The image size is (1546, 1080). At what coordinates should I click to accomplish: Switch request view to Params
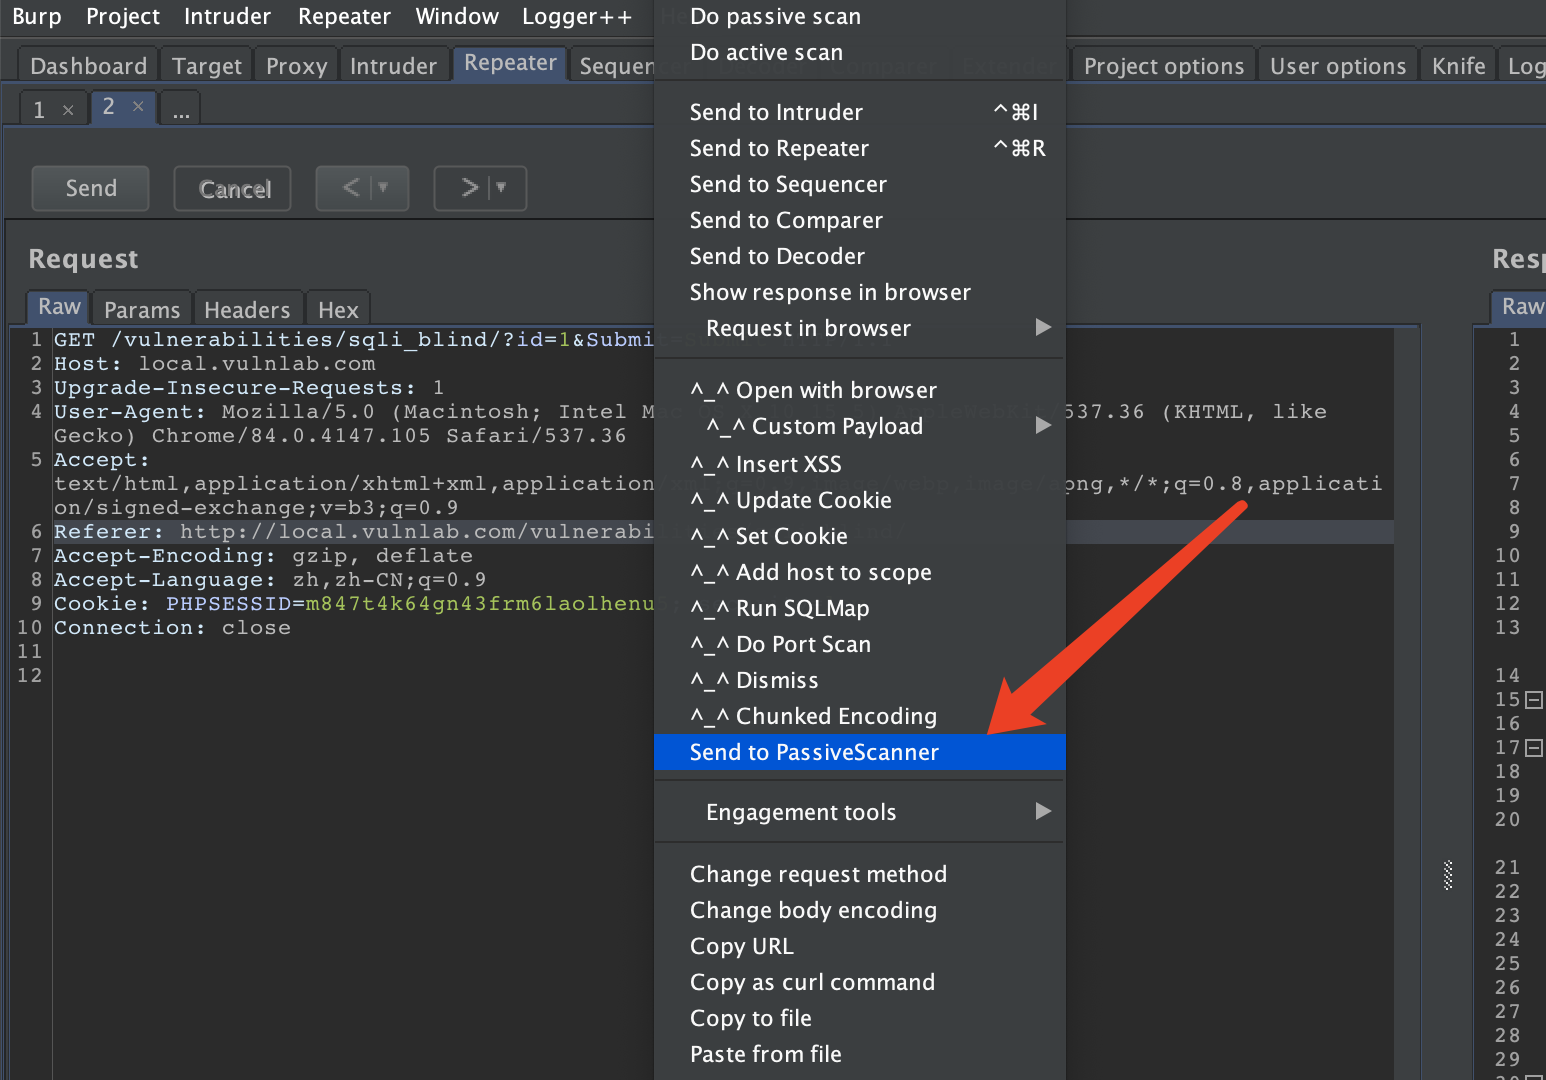[x=142, y=310]
